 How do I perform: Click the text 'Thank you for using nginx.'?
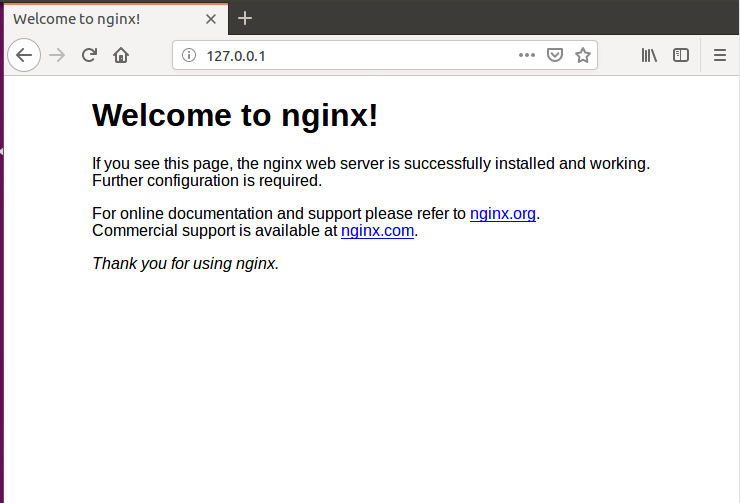click(x=185, y=263)
